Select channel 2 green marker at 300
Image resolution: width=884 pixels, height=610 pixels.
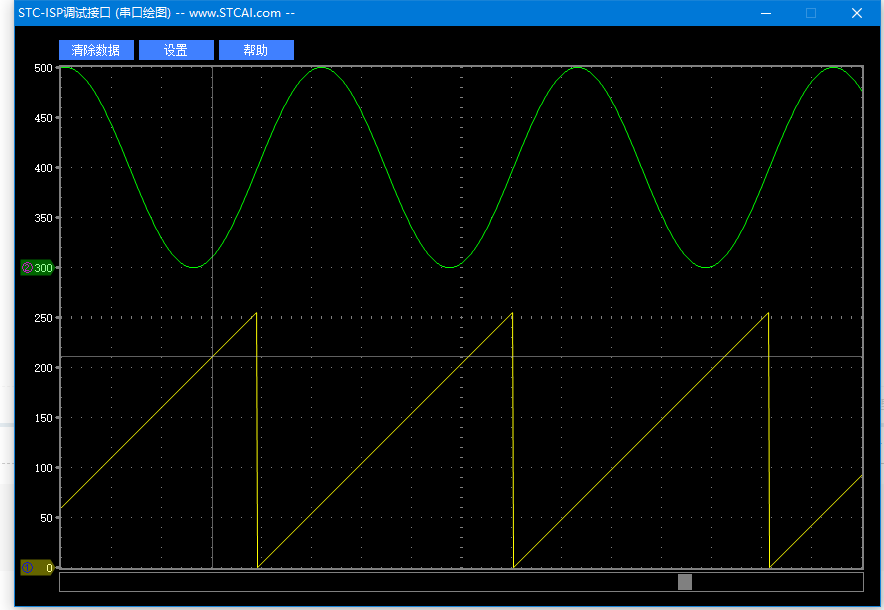click(37, 268)
